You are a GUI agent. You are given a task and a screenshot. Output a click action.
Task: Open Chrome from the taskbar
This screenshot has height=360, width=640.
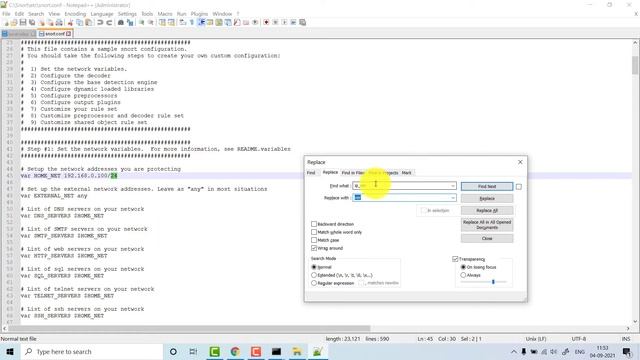235,351
